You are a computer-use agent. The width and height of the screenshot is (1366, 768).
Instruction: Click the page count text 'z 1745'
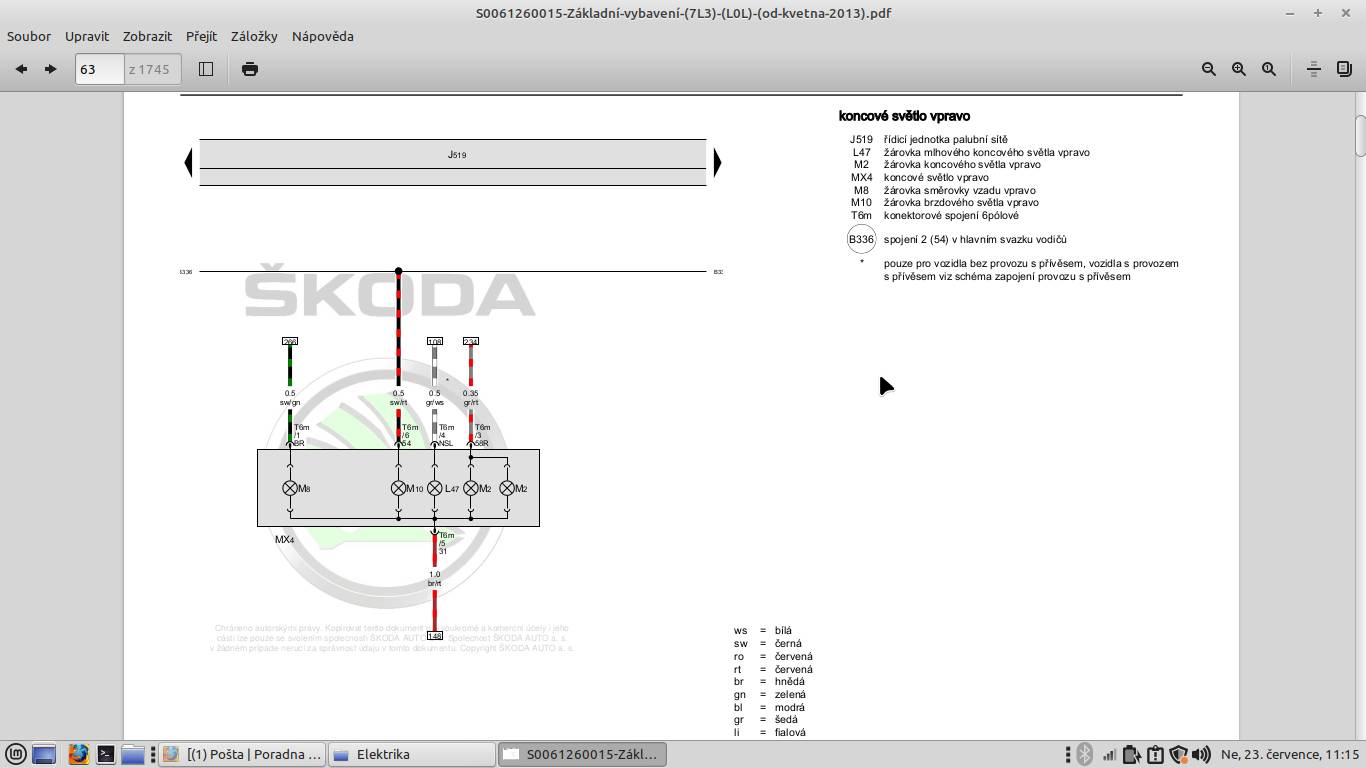149,69
